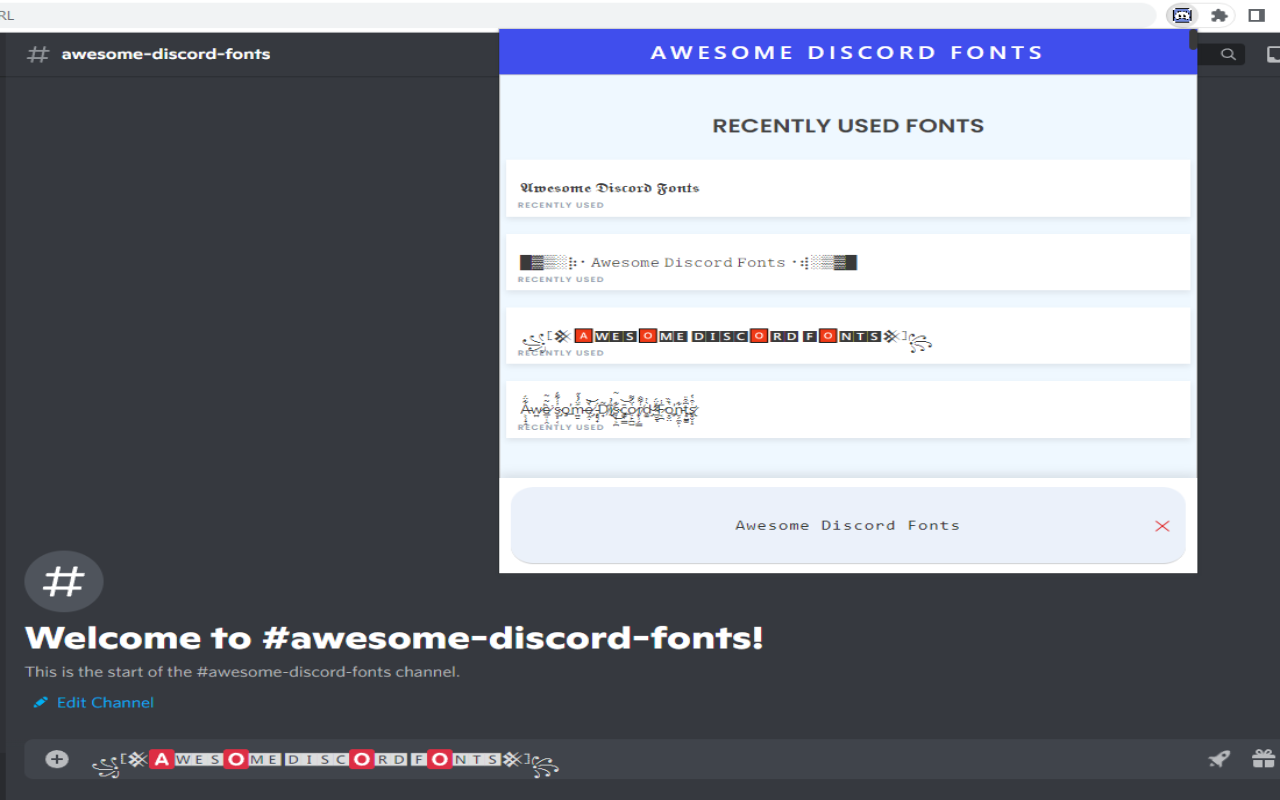Select the glitchy zalgo font style
Screen dimensions: 1280x800
click(x=848, y=409)
